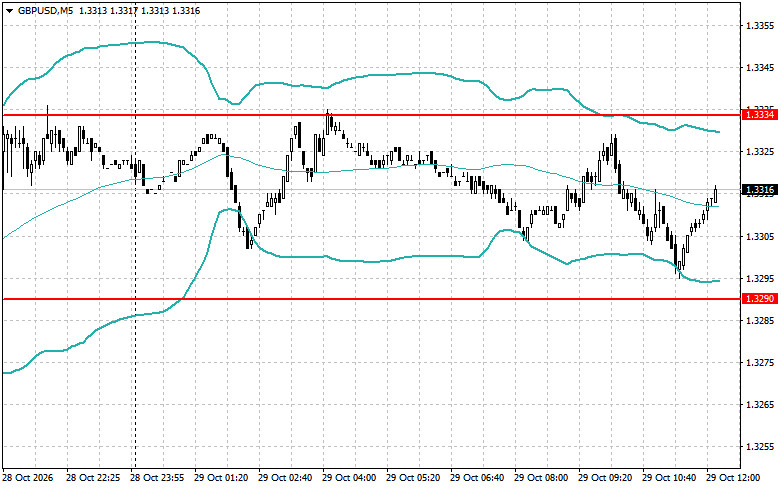The image size is (781, 489).
Task: Click the triangle arrow beside GBPUSD,M5 title
Action: tap(9, 11)
